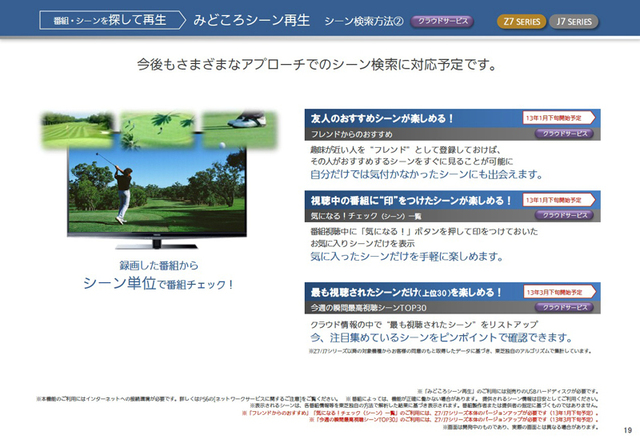Click the 気になる！チェック (シーン) 一覧 subtitle
Image resolution: width=640 pixels, height=443 pixels.
366,216
